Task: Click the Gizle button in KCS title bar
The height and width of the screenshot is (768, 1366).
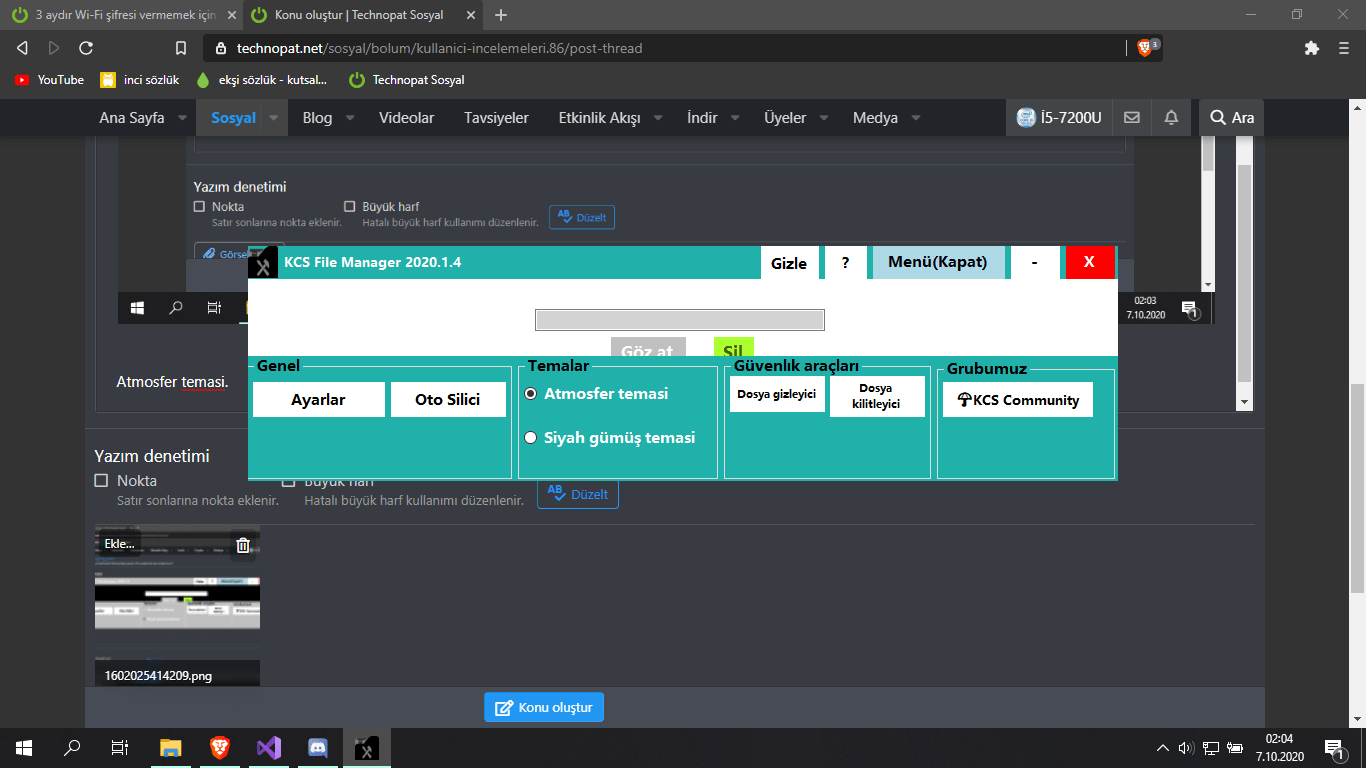Action: tap(789, 263)
